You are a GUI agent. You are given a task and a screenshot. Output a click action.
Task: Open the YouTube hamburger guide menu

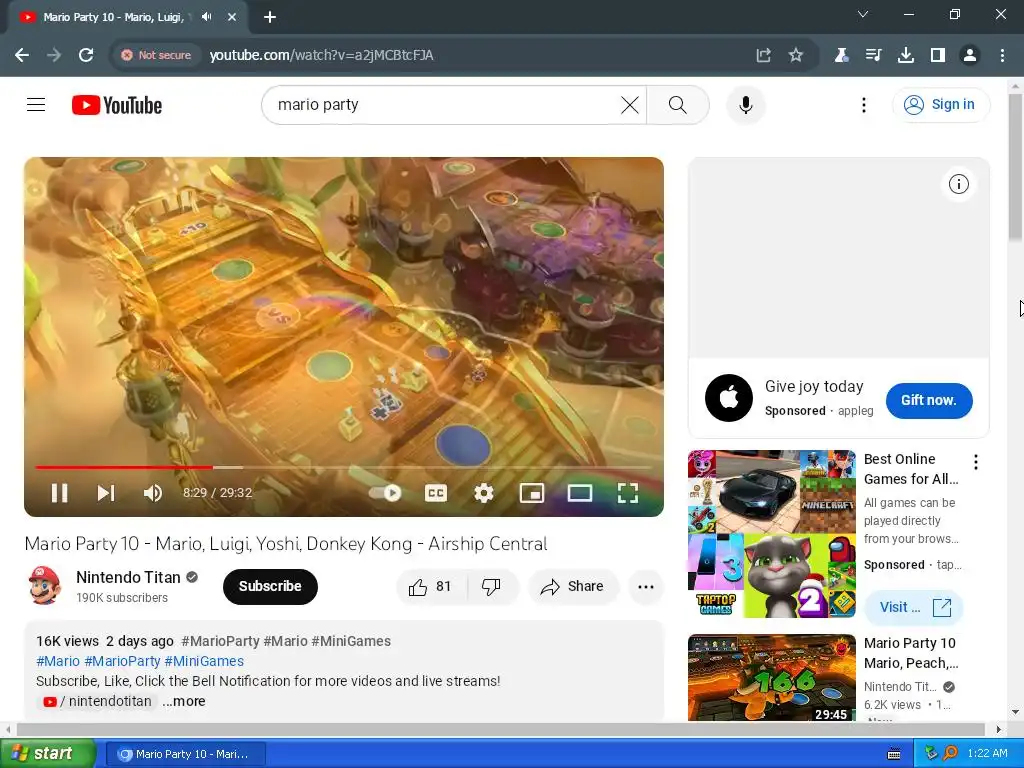coord(36,104)
